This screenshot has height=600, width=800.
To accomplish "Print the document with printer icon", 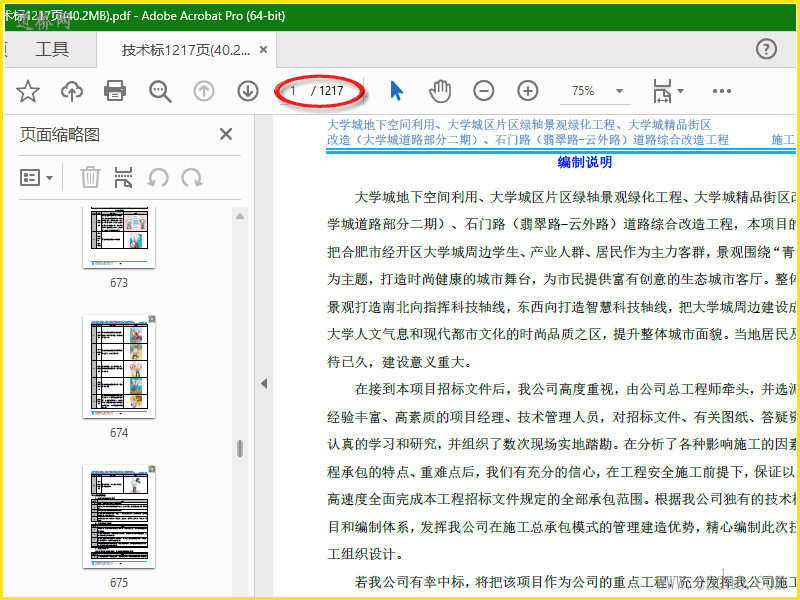I will (x=115, y=91).
